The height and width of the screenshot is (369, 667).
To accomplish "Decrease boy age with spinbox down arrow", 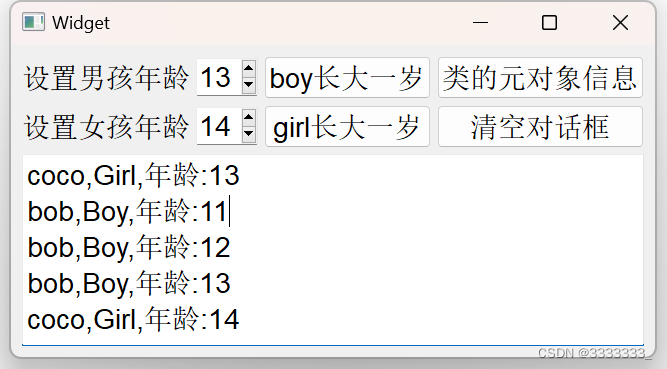I will click(249, 86).
